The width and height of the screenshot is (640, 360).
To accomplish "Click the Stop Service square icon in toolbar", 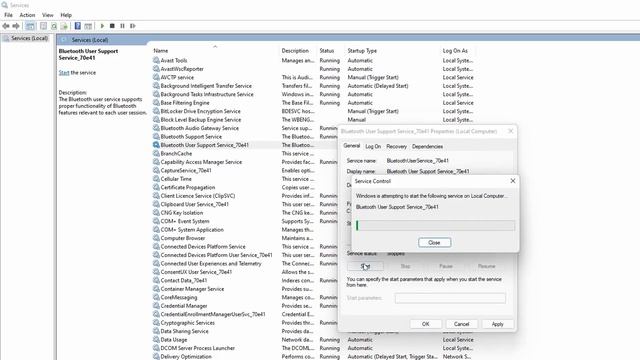I will tap(112, 26).
